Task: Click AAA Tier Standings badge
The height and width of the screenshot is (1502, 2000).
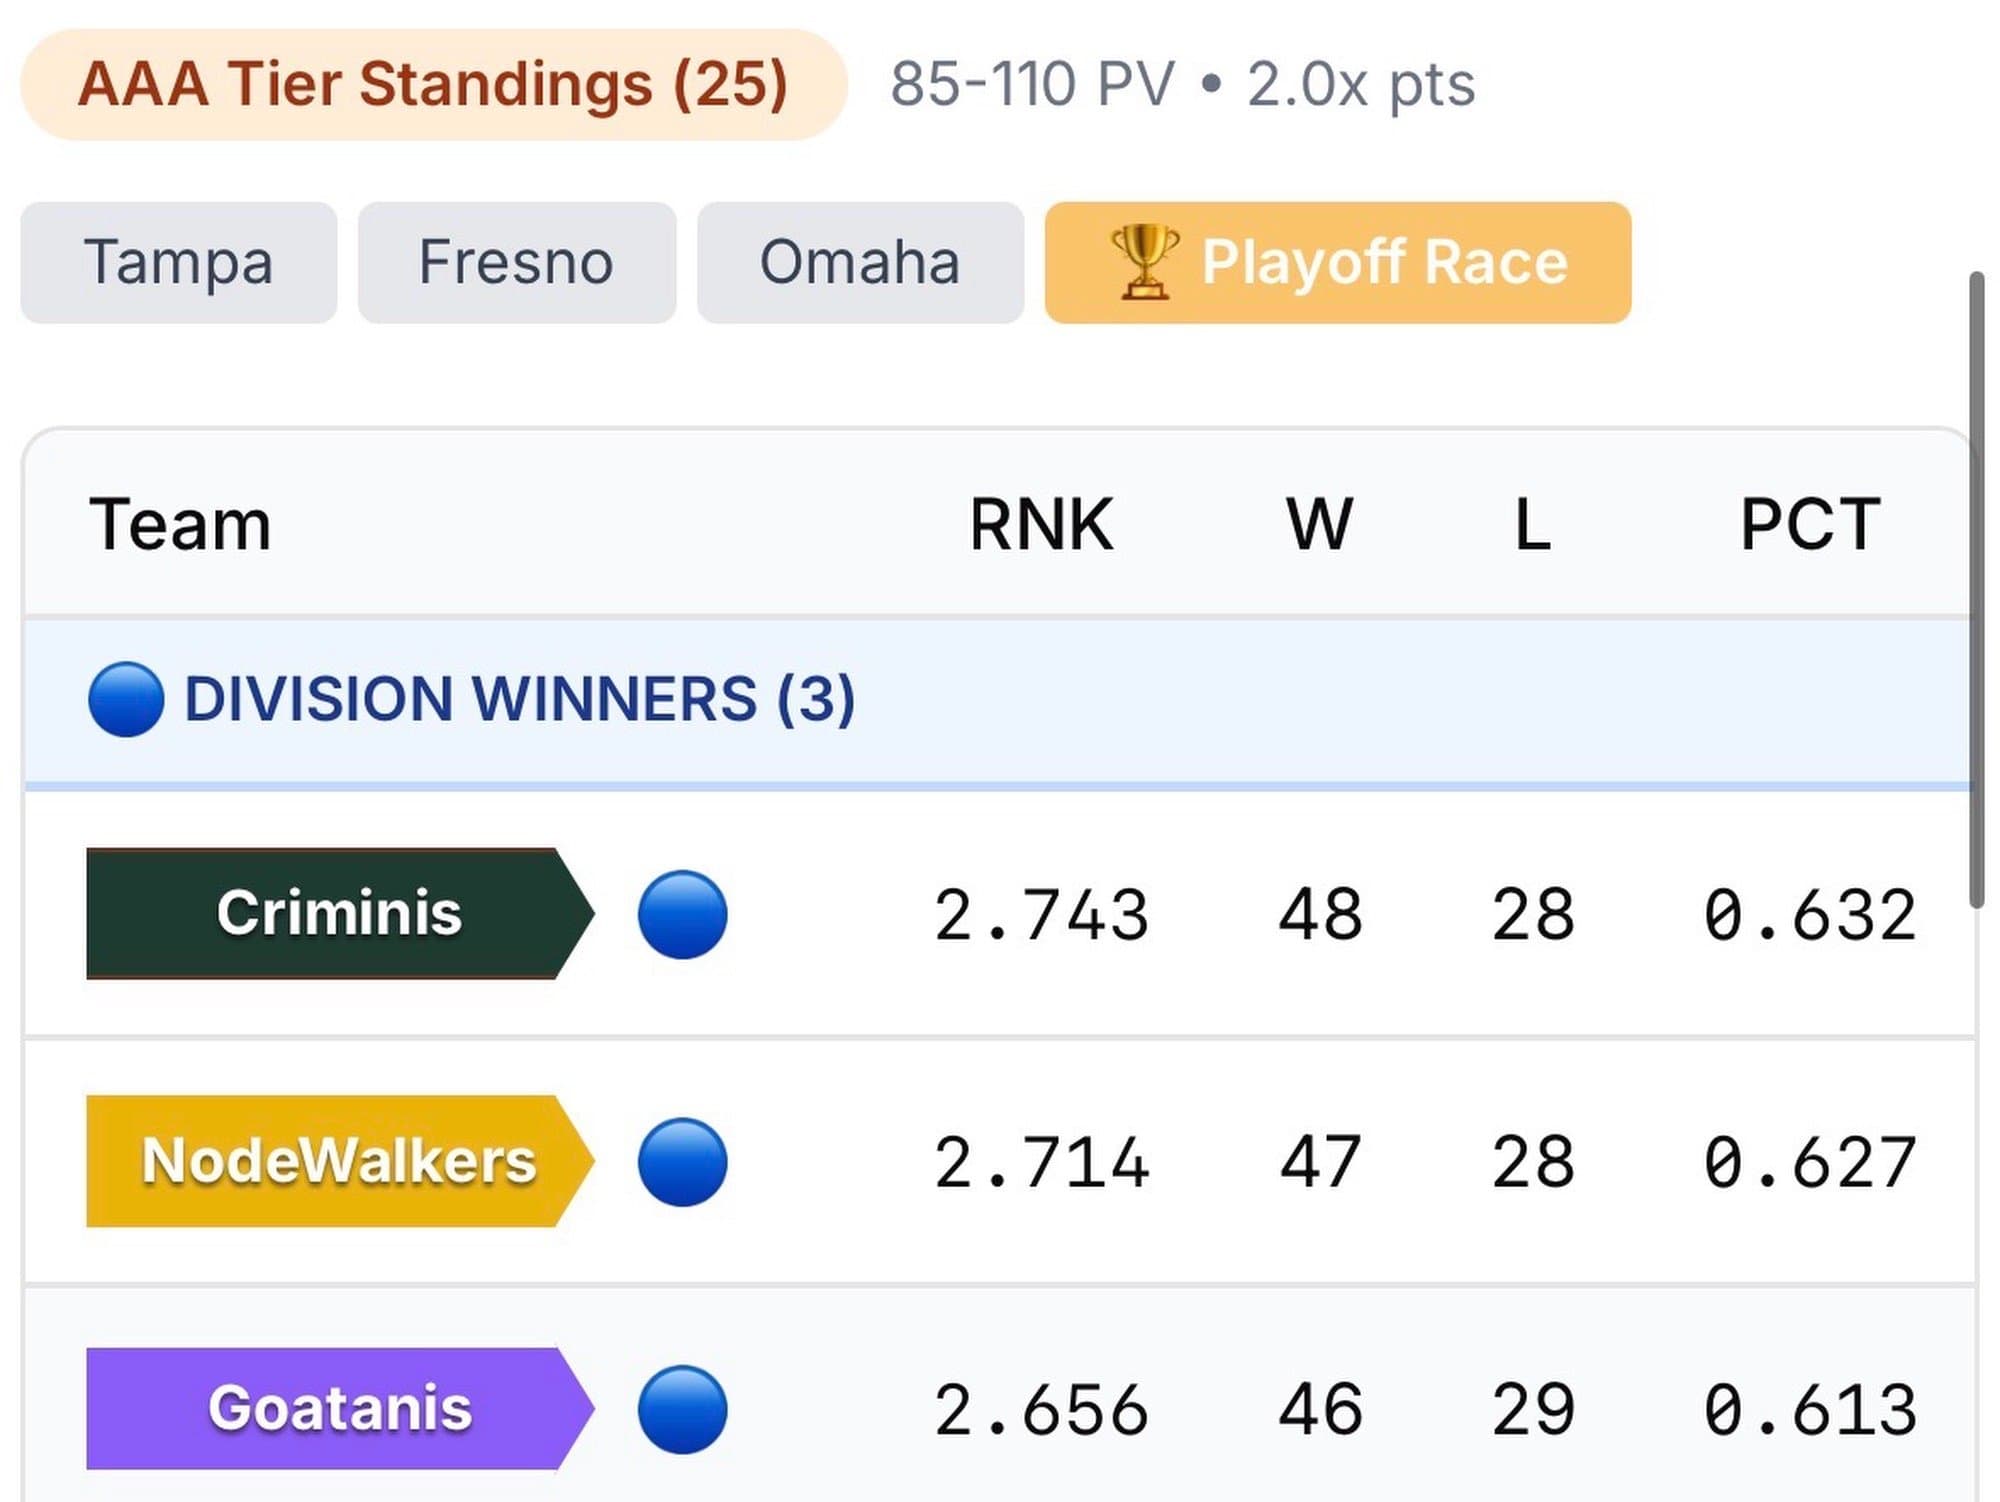Action: (433, 84)
